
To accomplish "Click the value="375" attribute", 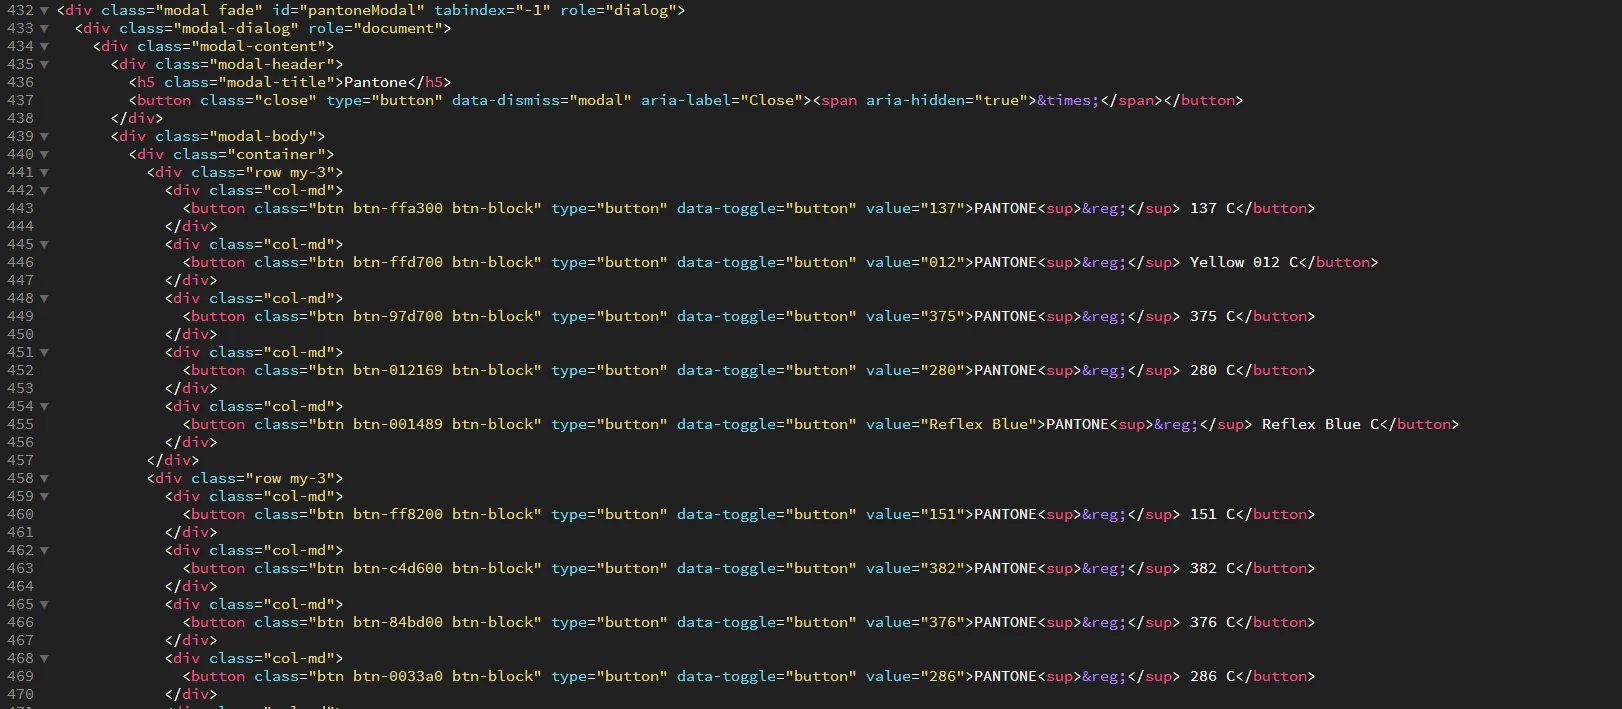I will (915, 316).
